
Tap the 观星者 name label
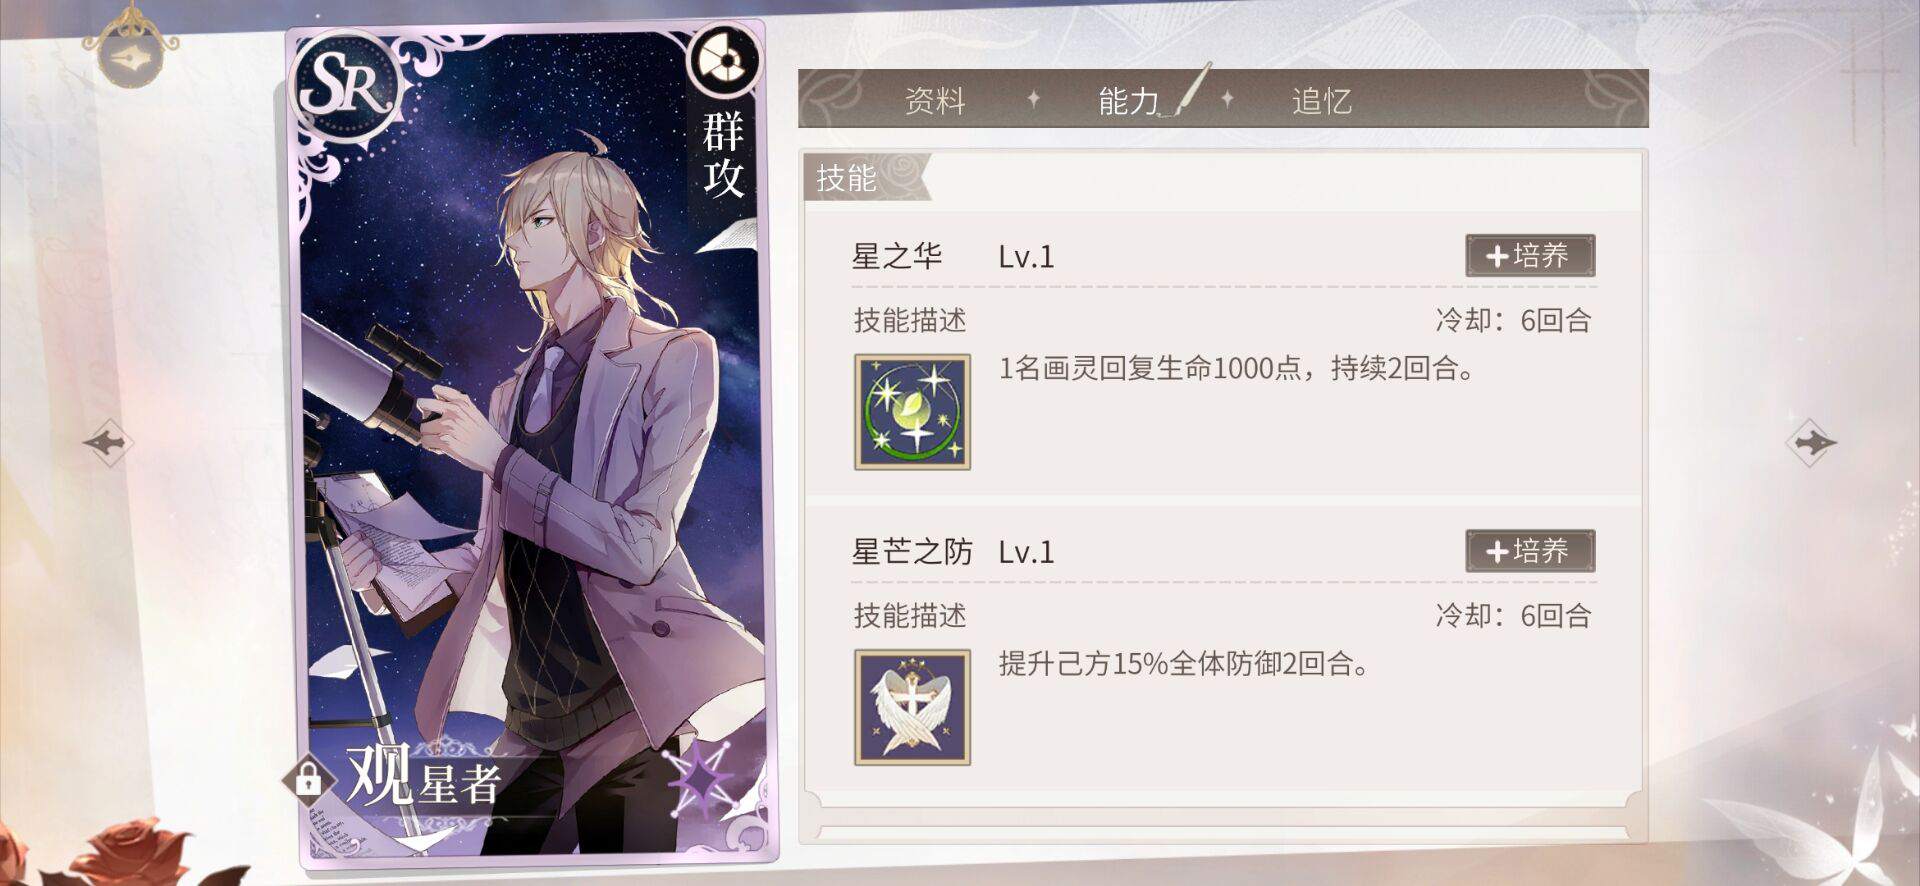click(x=424, y=777)
